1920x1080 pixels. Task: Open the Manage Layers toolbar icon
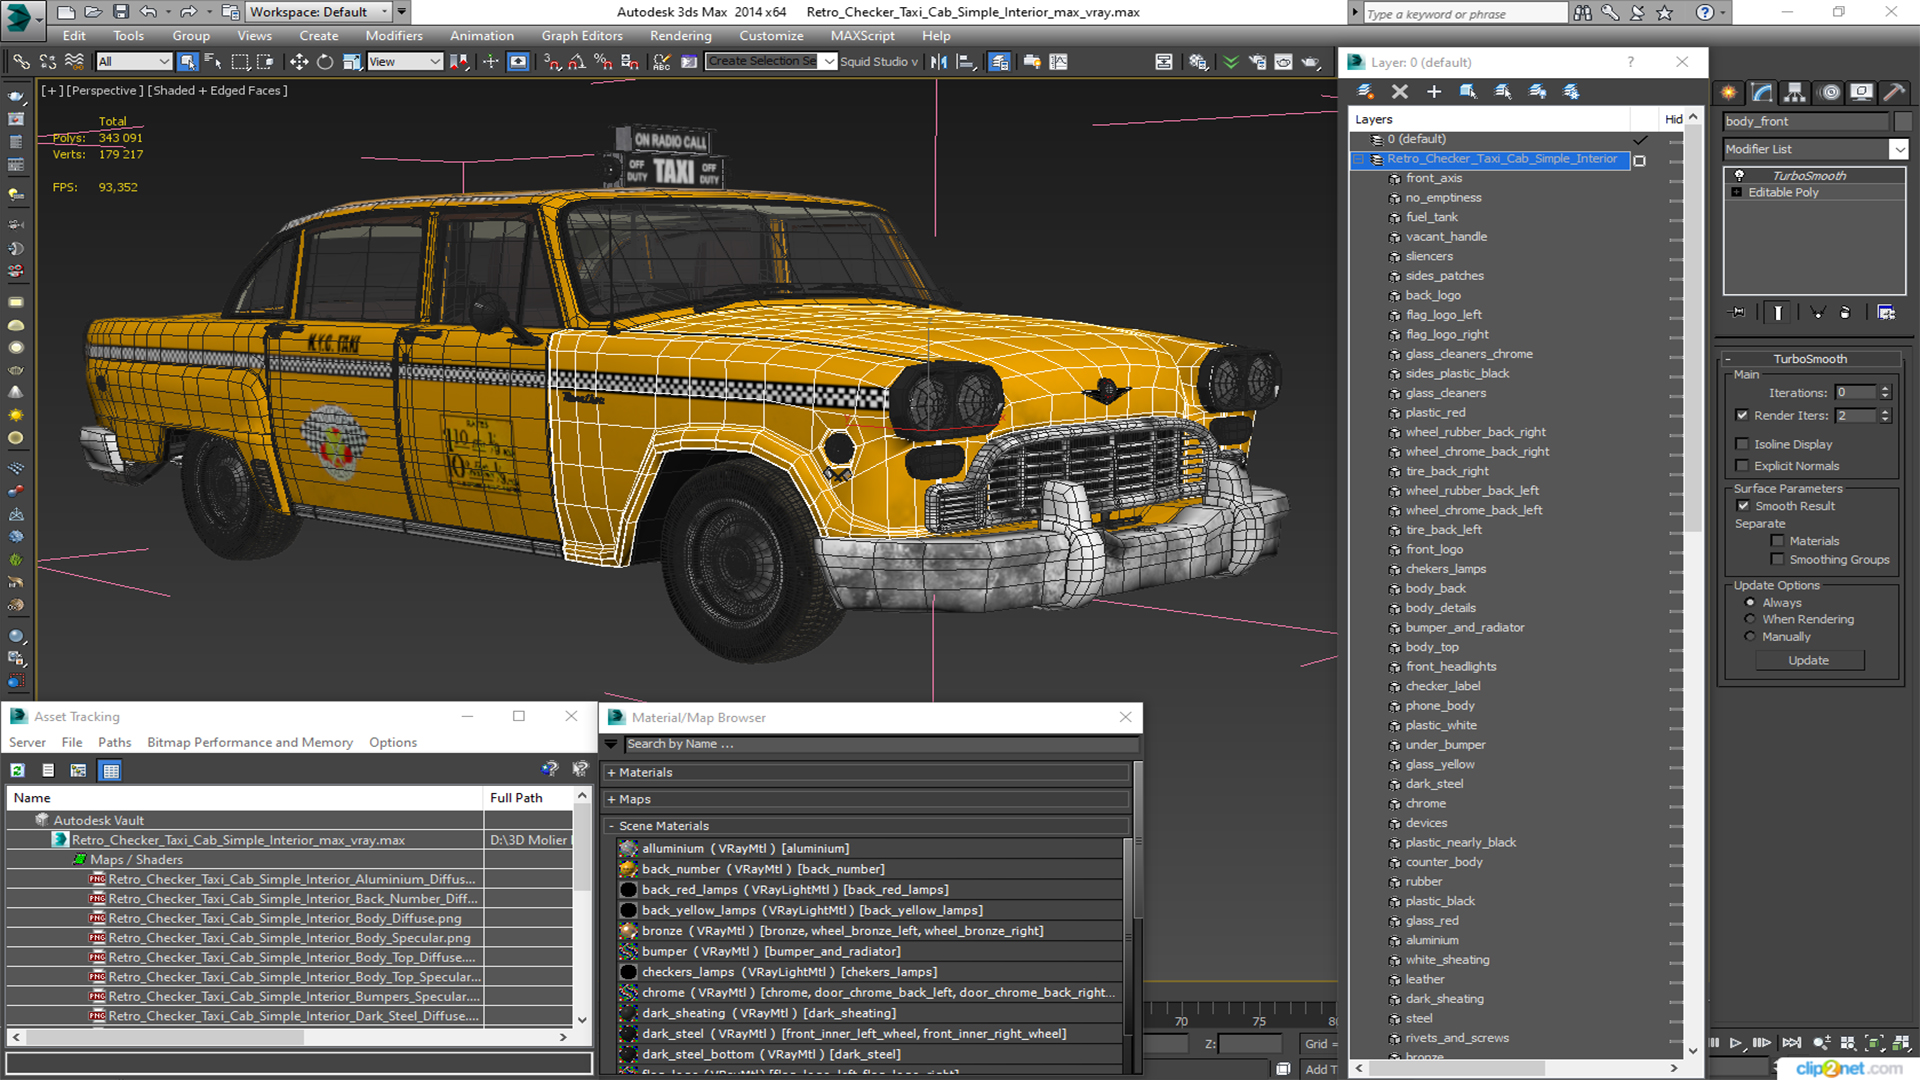(x=999, y=62)
